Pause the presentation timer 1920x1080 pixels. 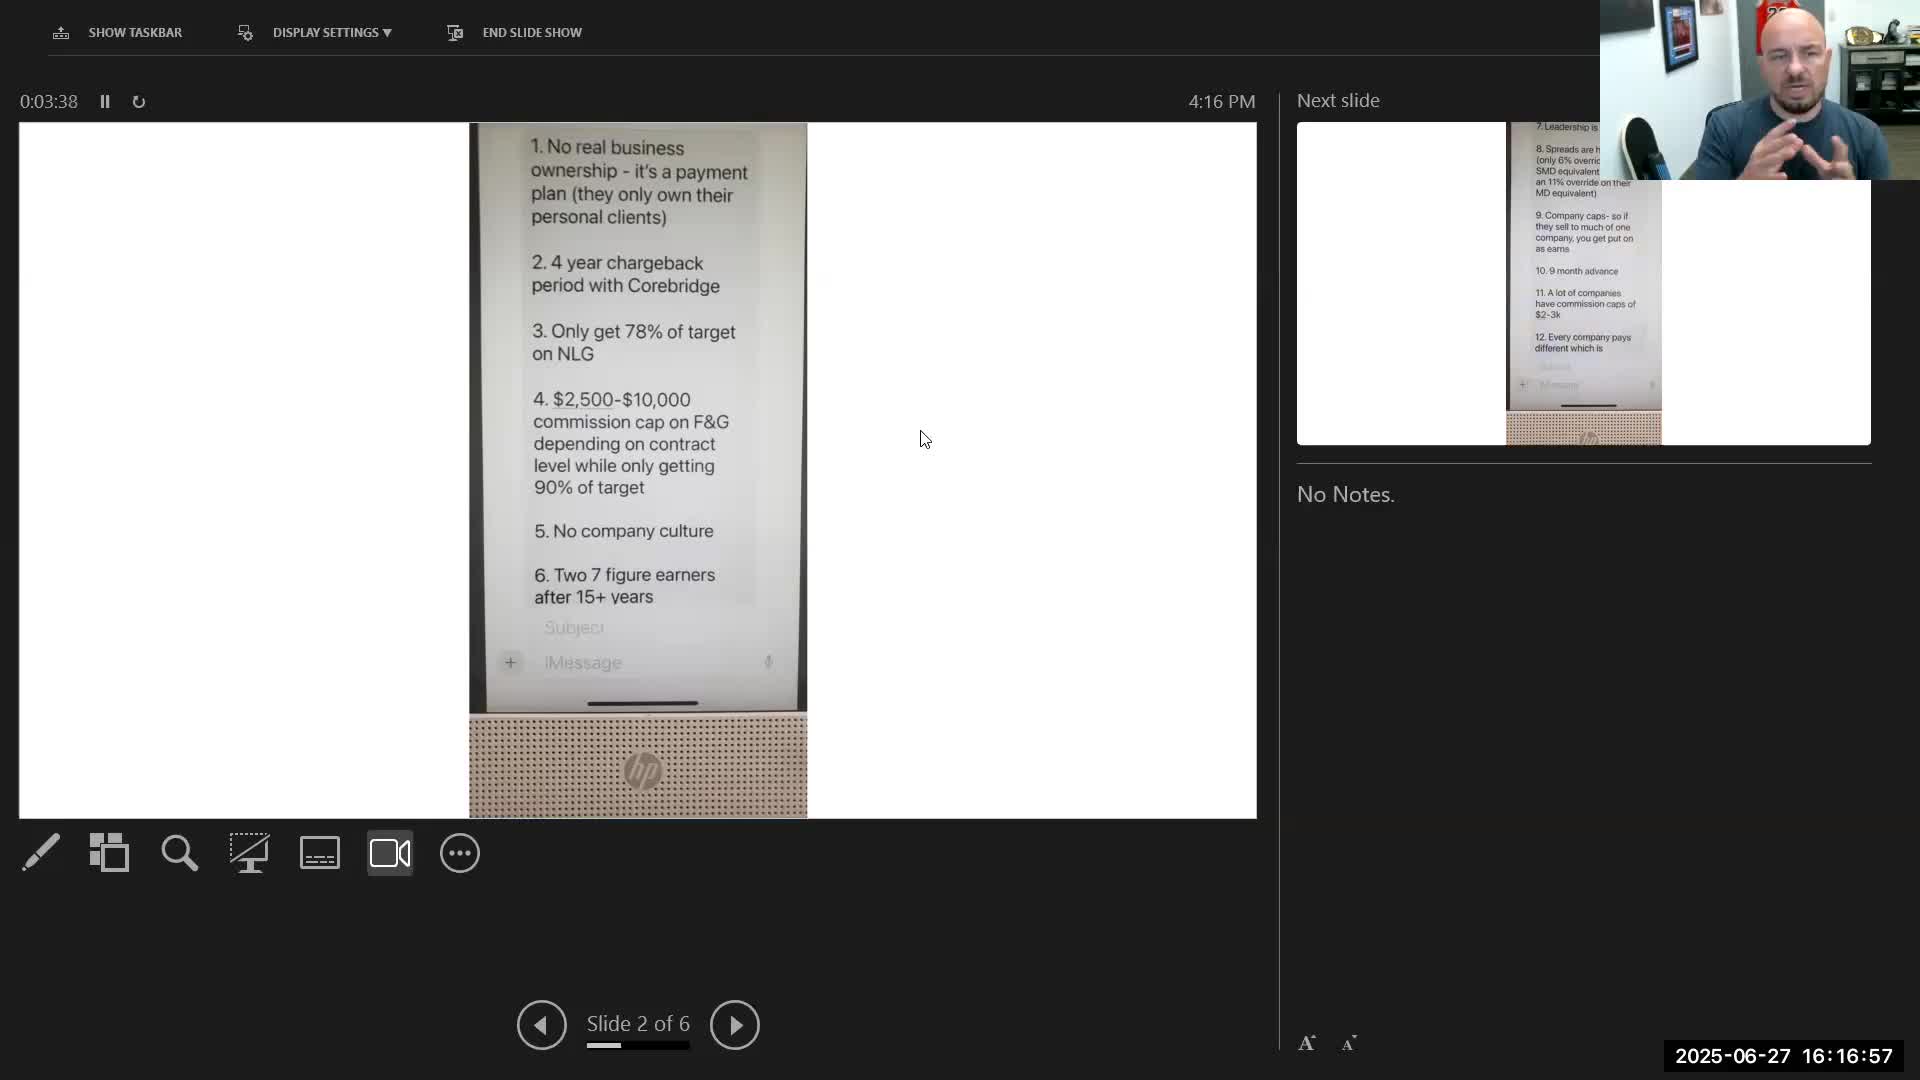[105, 102]
